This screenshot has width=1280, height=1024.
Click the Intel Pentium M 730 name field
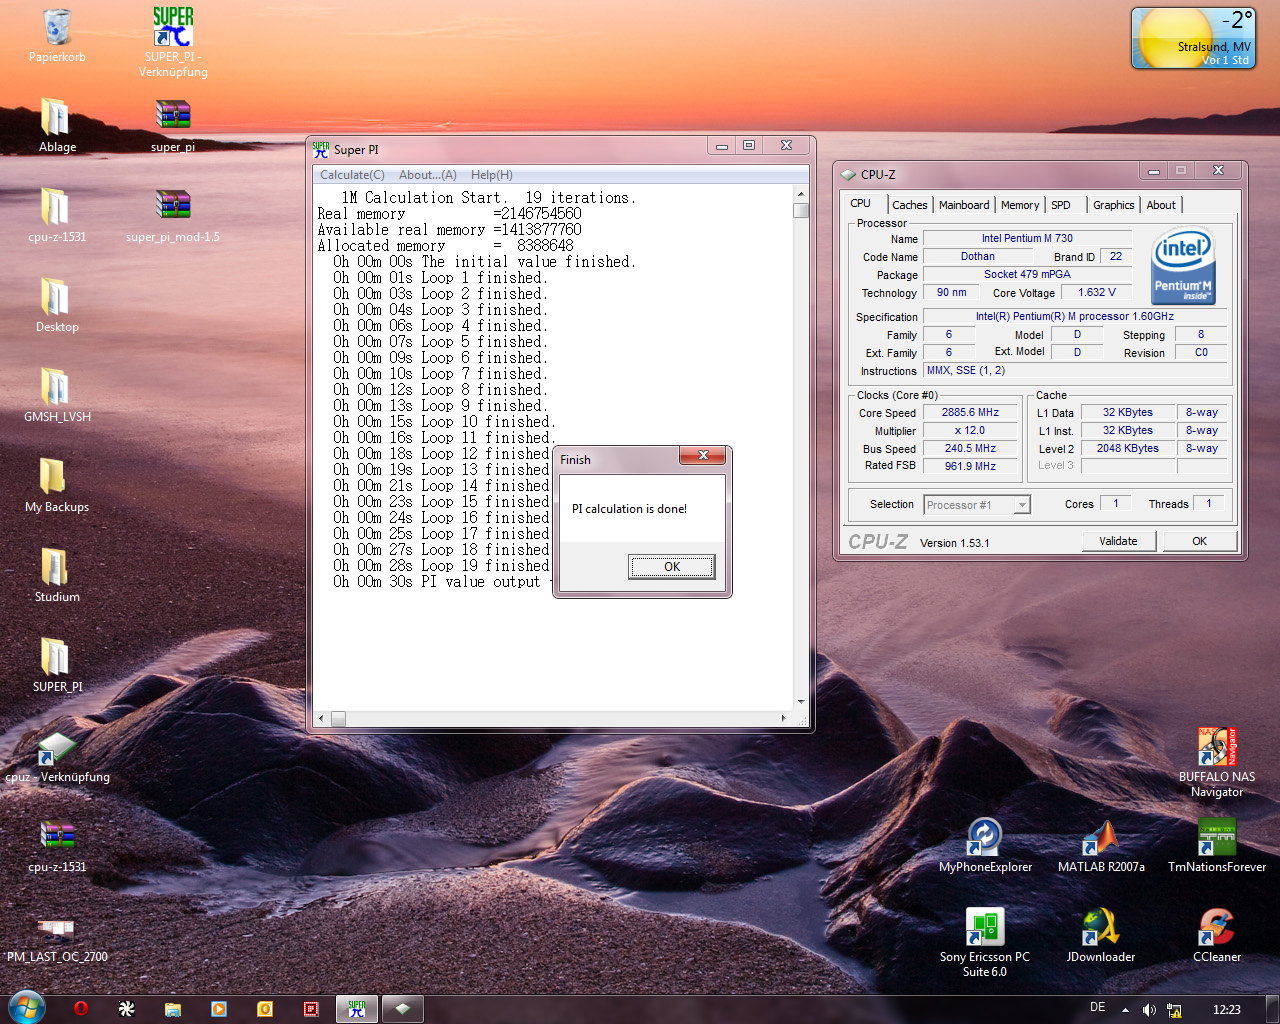1027,238
